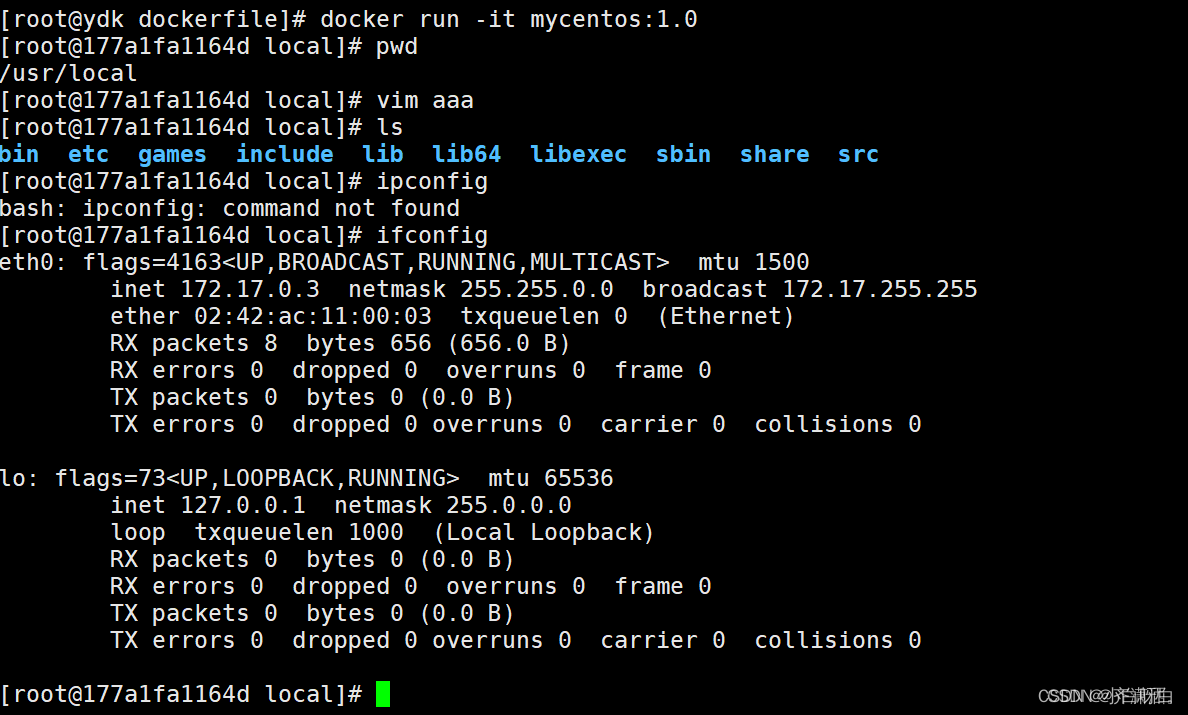Click the 'mtu 1500' value
1188x715 pixels.
tap(753, 262)
